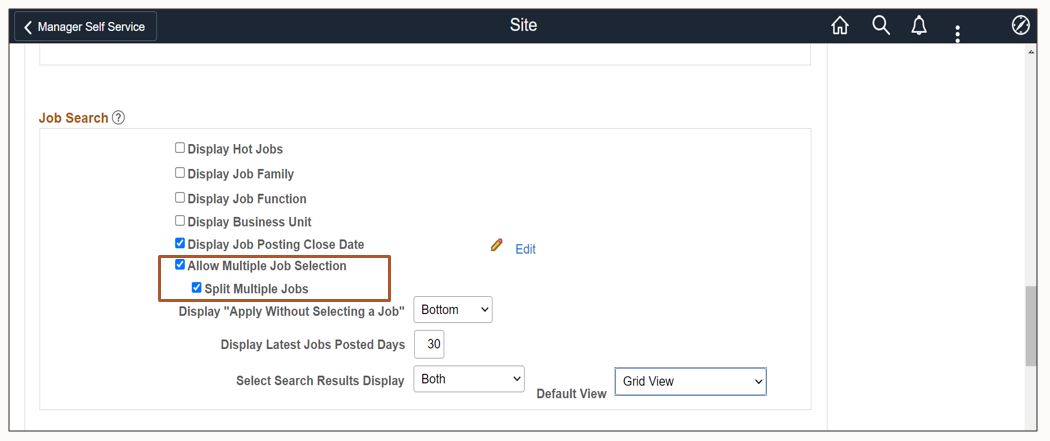Check Display Job Family option
The height and width of the screenshot is (441, 1050).
coord(180,173)
